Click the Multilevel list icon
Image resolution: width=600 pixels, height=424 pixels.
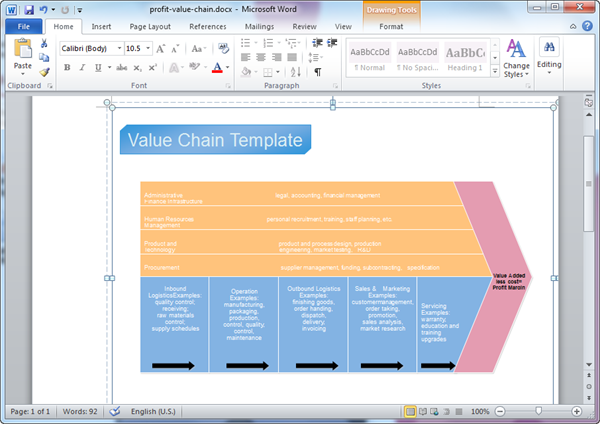tap(291, 43)
